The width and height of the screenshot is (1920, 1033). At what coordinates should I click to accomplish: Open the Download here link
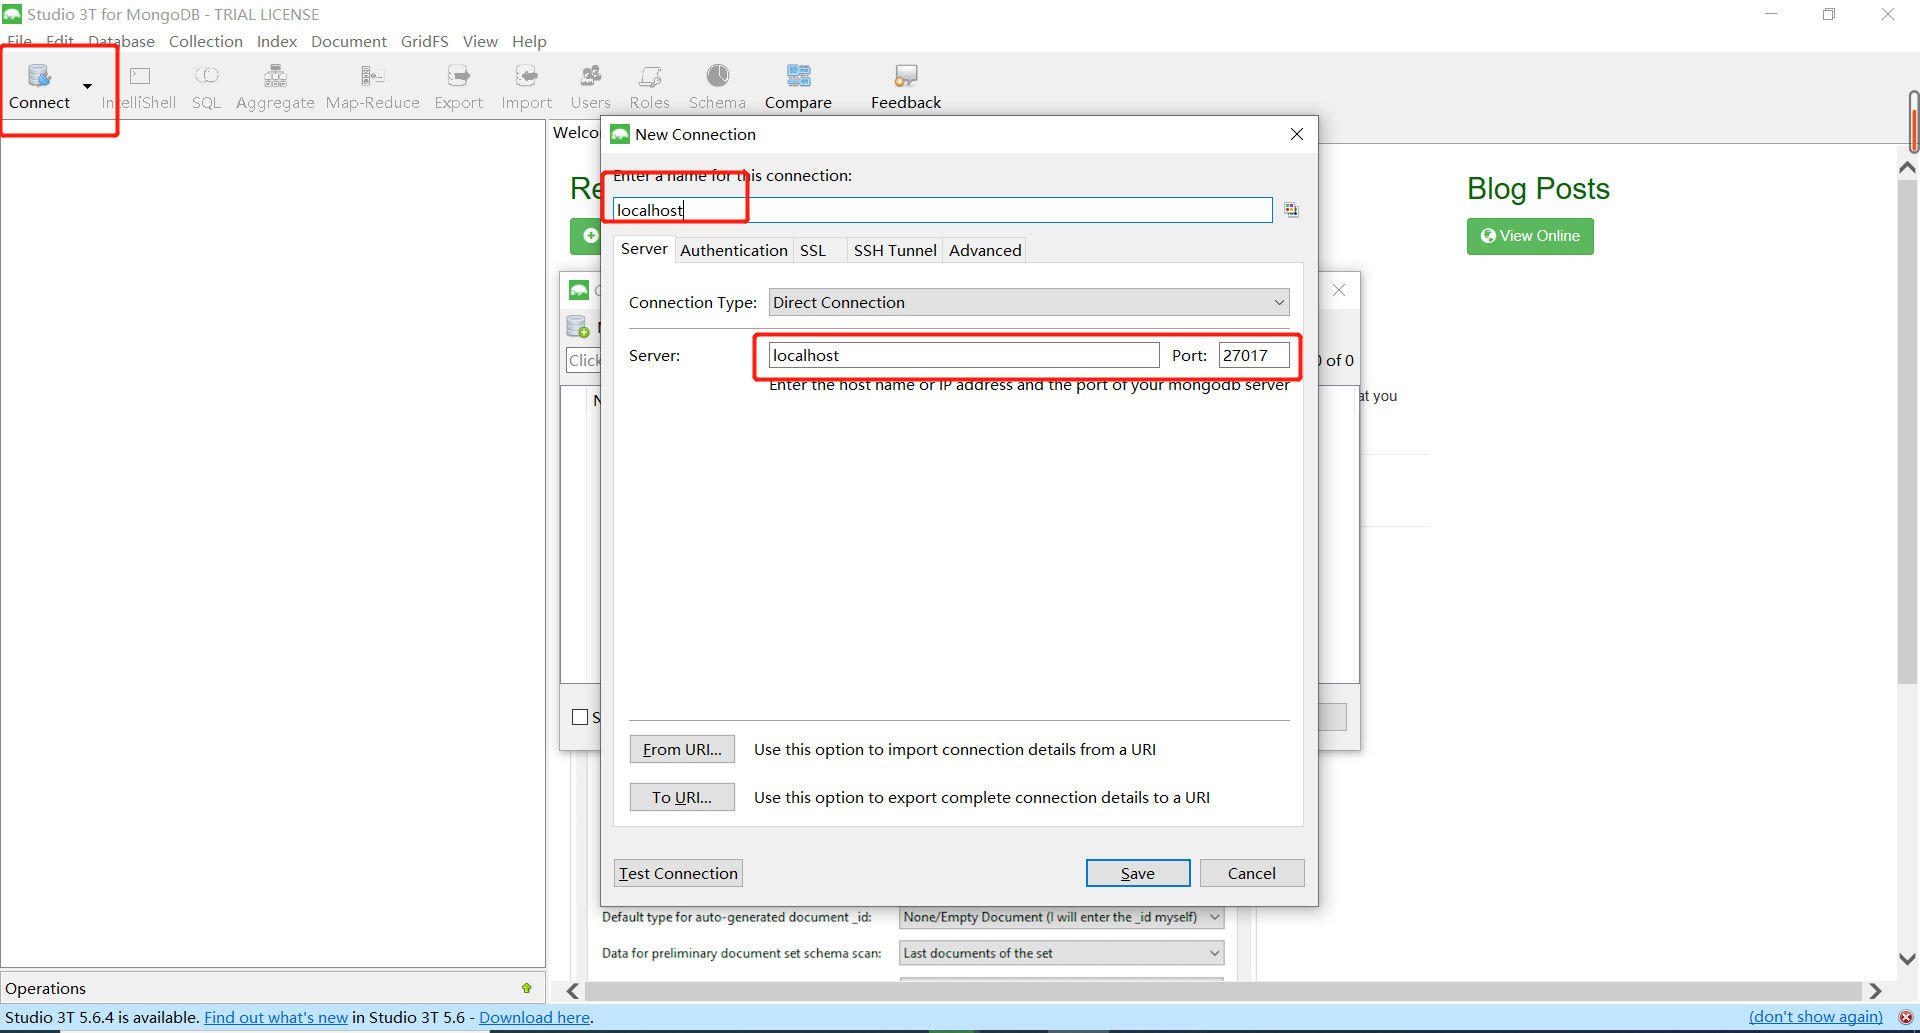(x=534, y=1017)
